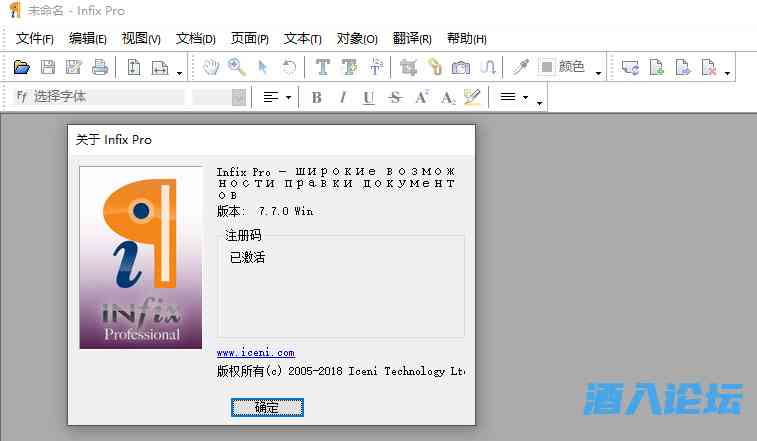This screenshot has height=441, width=757.
Task: Click the Print icon in toolbar
Action: (100, 67)
